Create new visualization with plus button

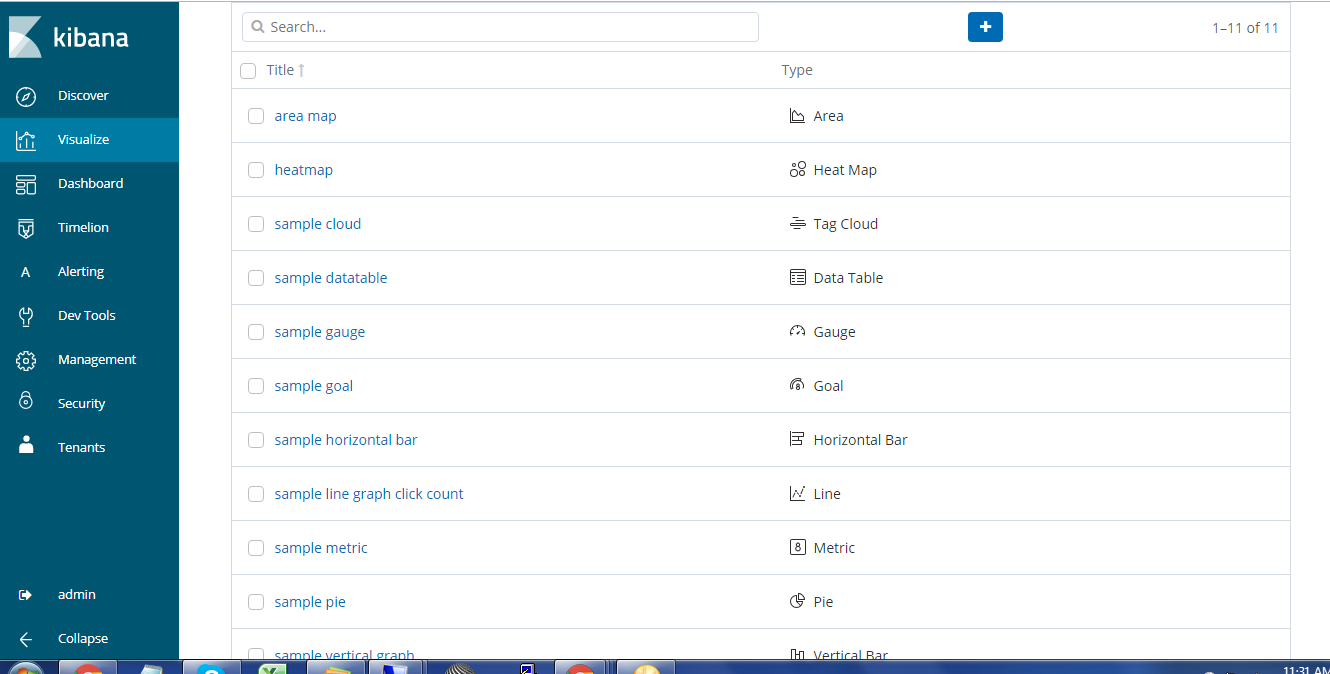[985, 27]
